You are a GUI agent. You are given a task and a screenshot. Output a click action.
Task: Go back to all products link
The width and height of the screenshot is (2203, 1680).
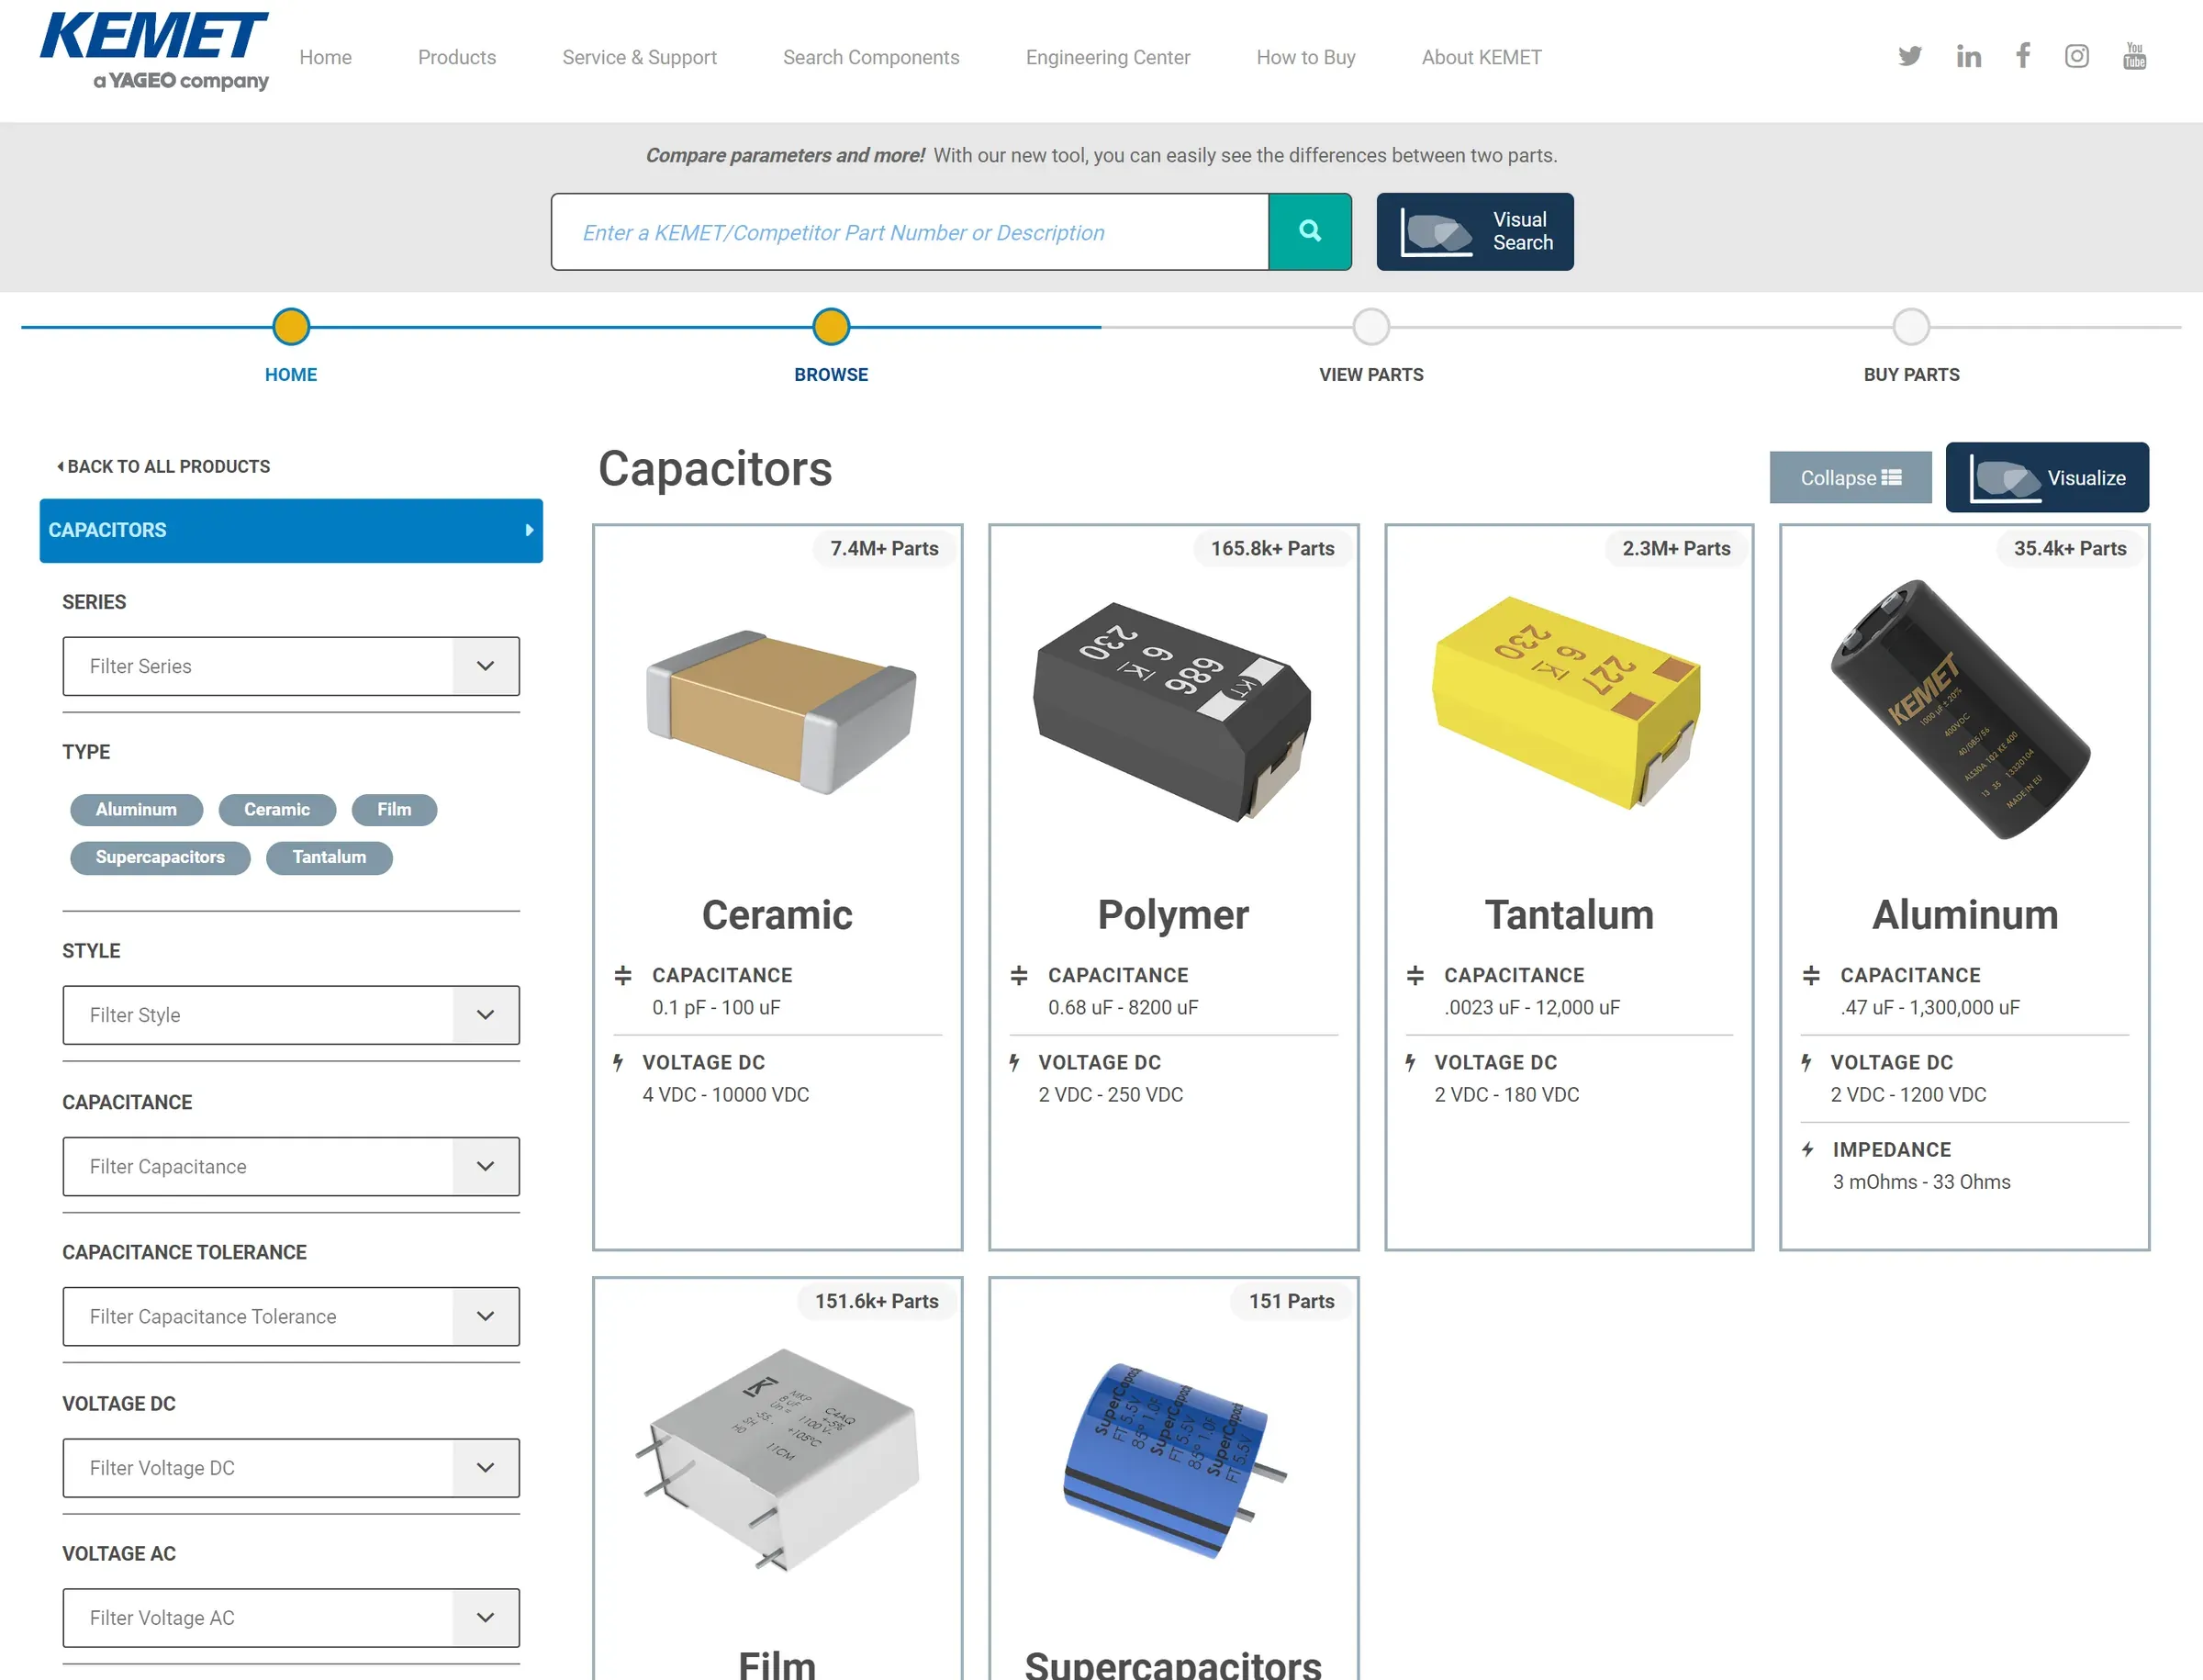tap(163, 466)
